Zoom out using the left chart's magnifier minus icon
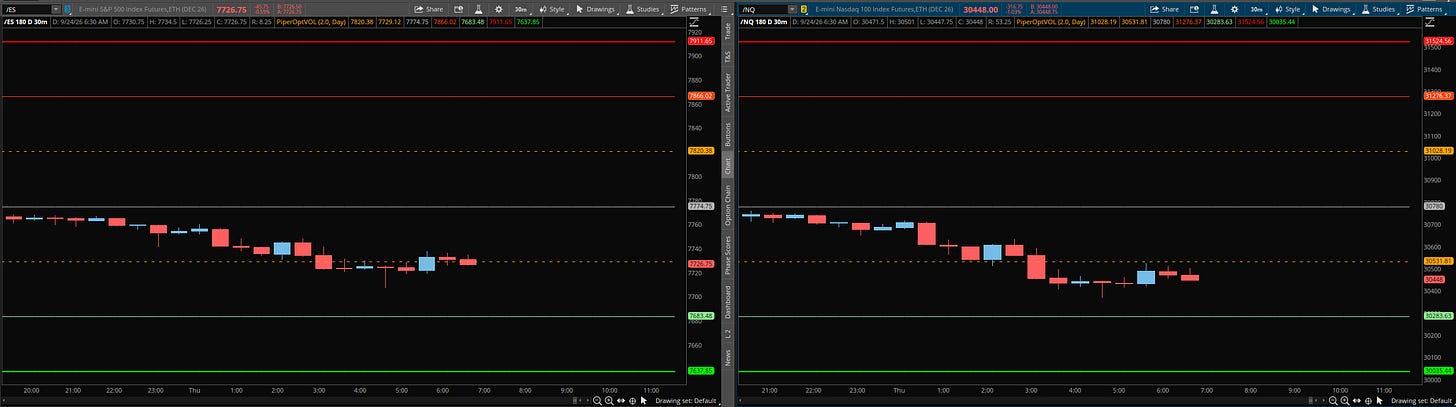 pos(597,400)
